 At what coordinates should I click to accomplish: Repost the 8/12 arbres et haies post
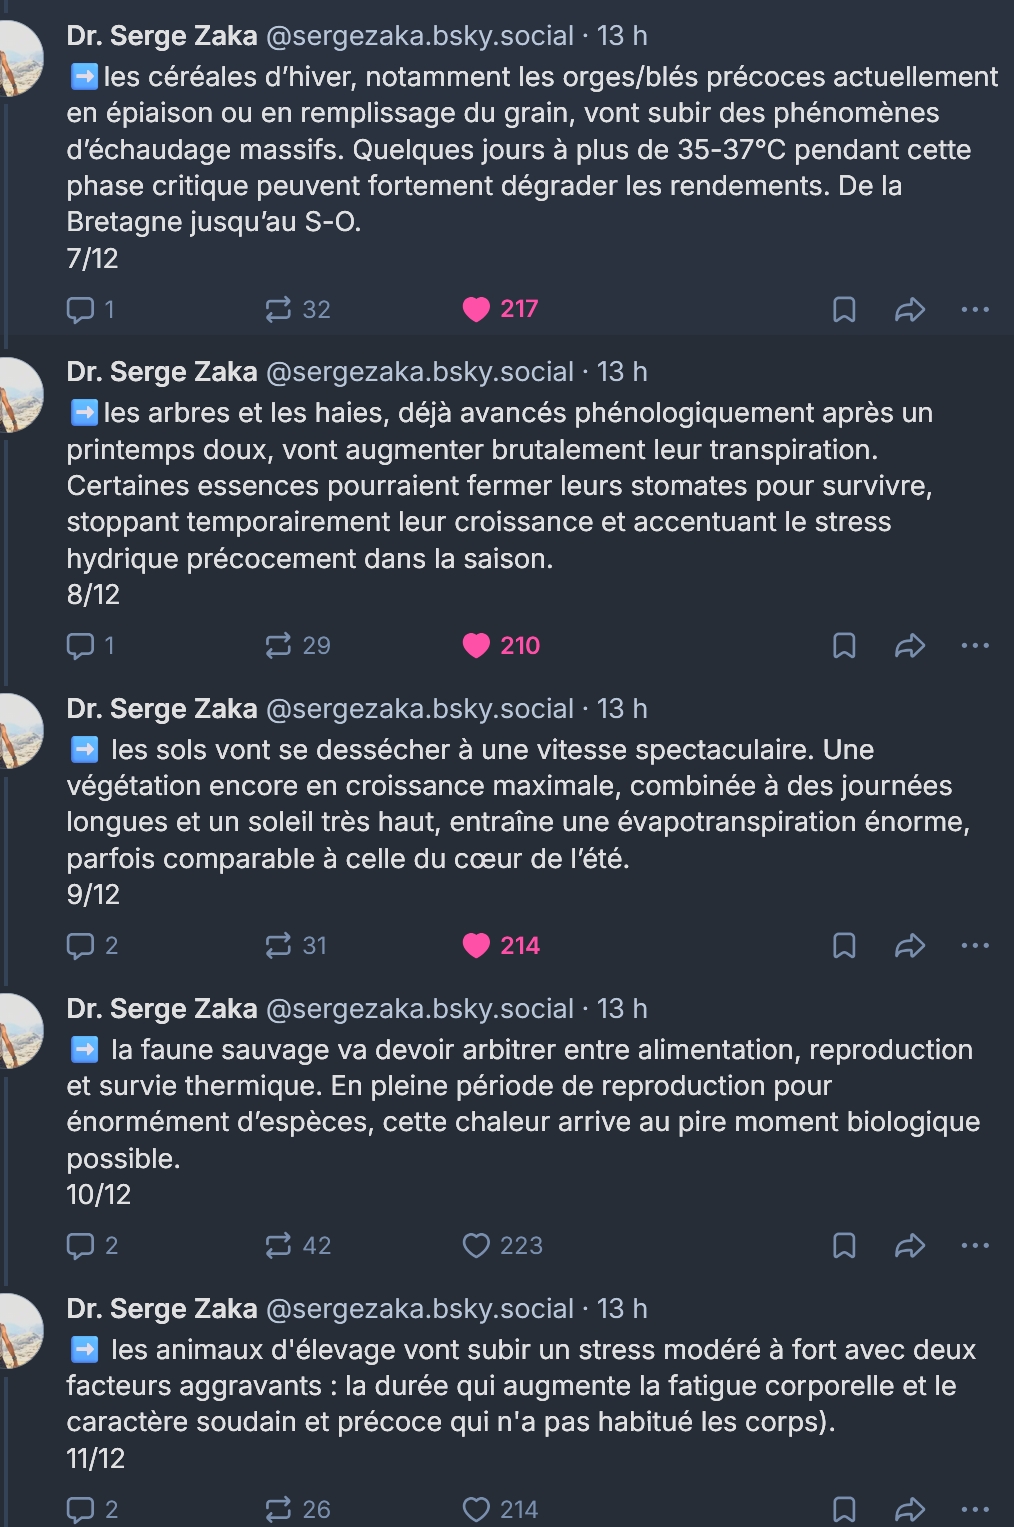point(297,645)
